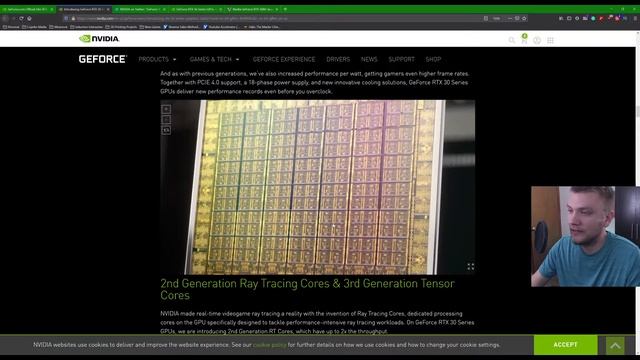Switch to the Verge Nvidia GeForce RTX tab
640x360 pixels.
[253, 9]
